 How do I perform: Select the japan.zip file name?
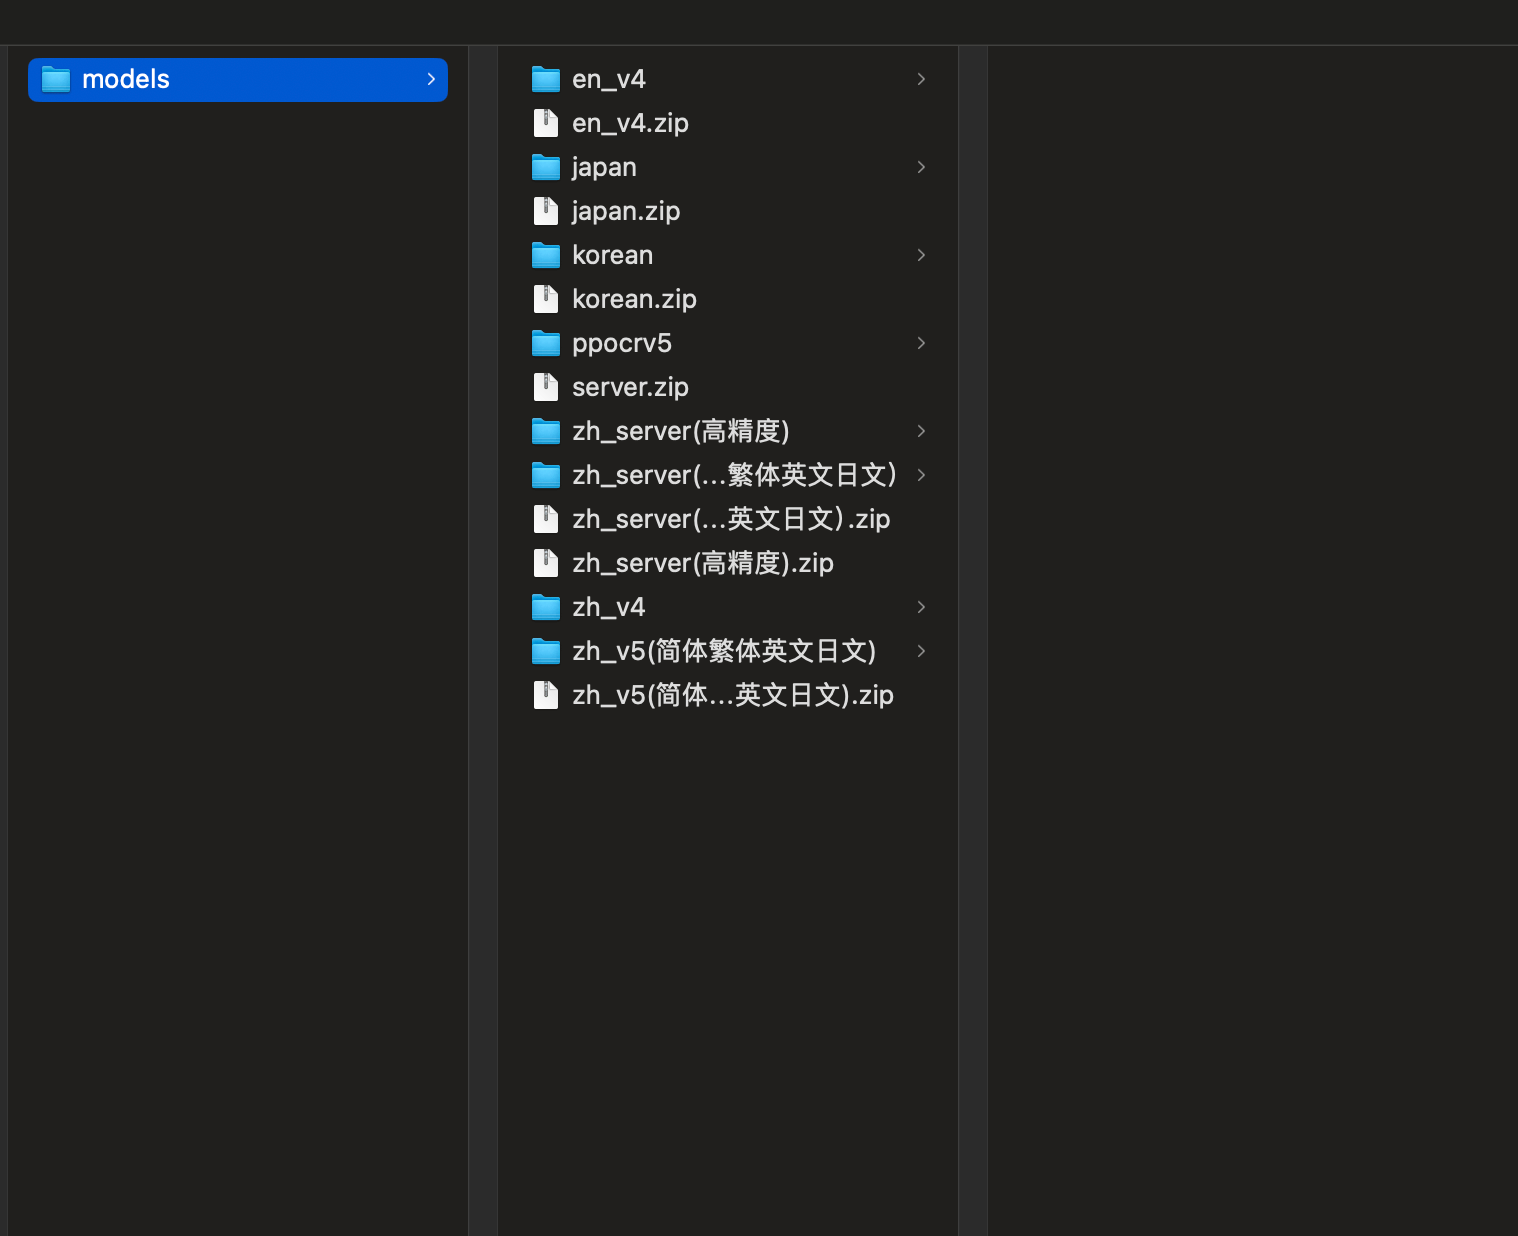626,211
